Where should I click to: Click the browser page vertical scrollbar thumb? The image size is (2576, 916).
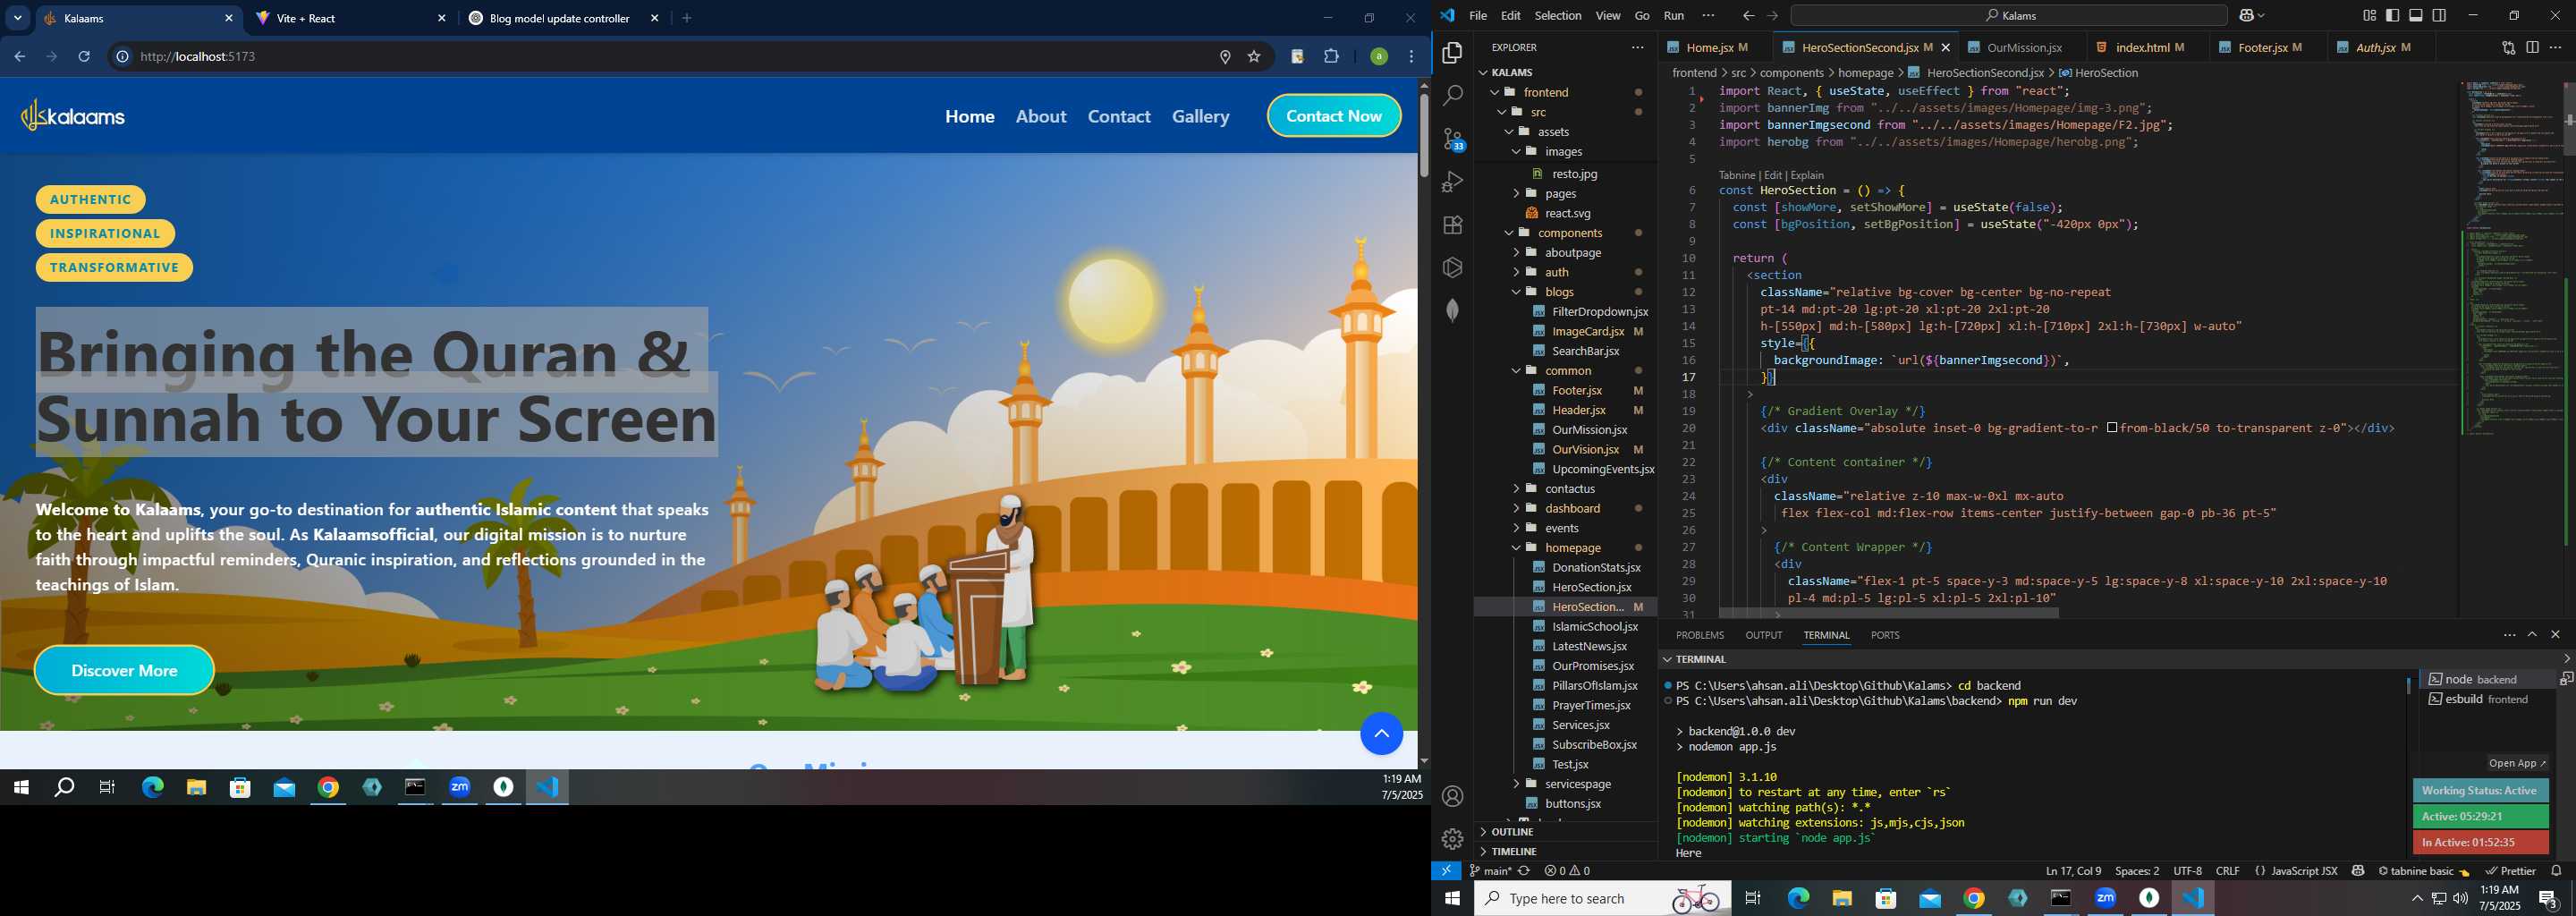point(1424,135)
